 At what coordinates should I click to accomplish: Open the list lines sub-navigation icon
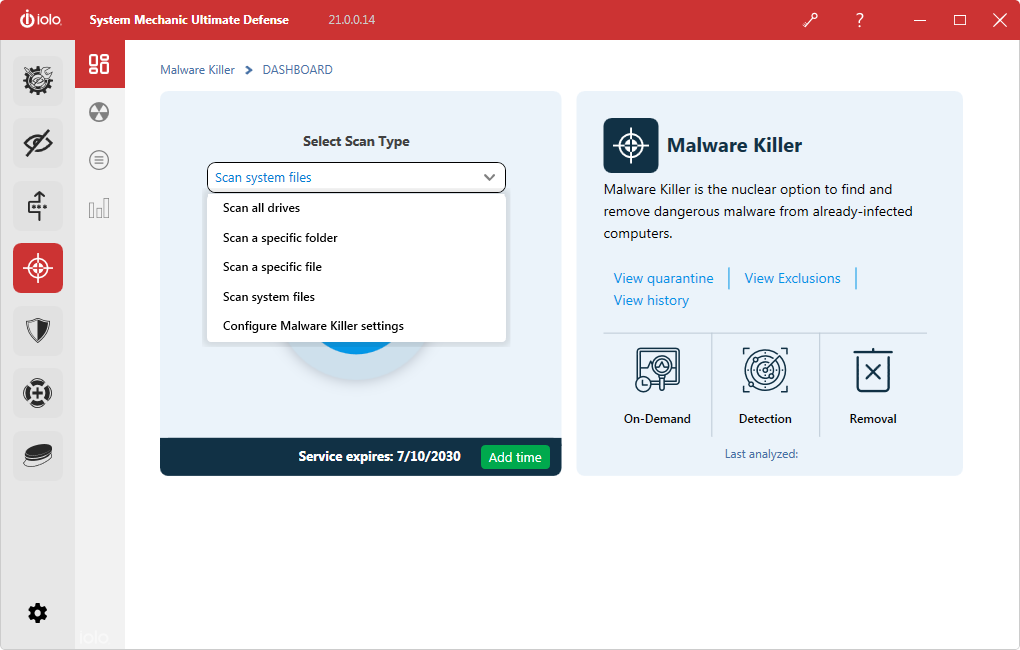point(99,160)
